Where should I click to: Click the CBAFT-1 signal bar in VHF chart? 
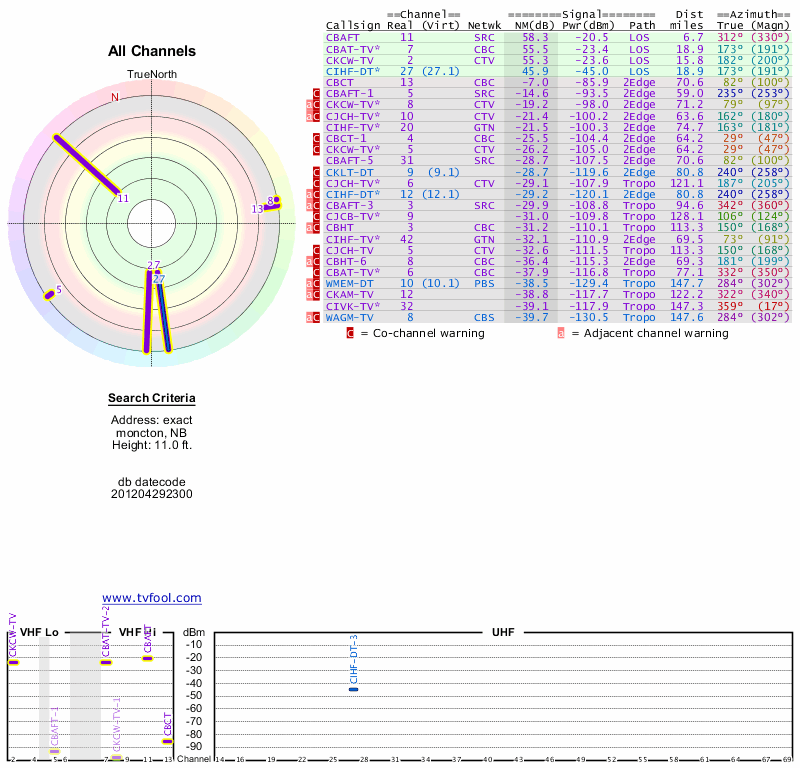coord(55,751)
